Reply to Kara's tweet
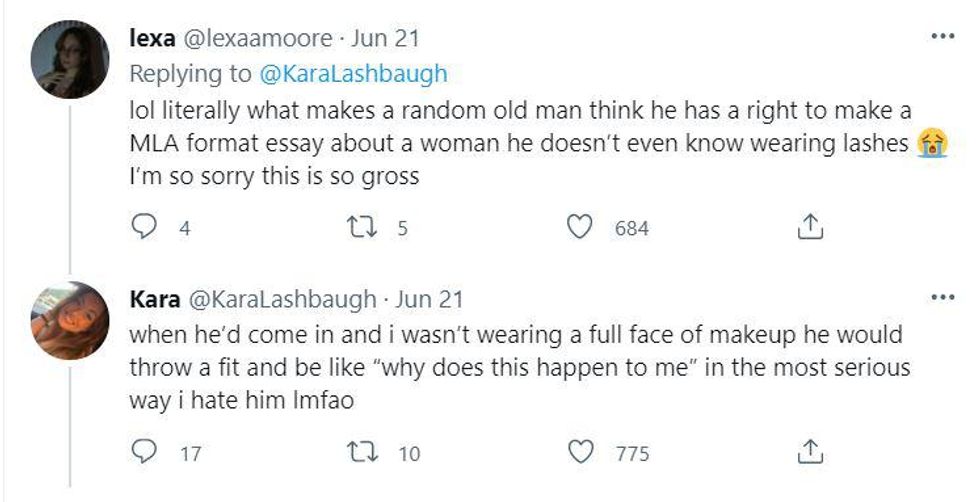 (x=146, y=453)
